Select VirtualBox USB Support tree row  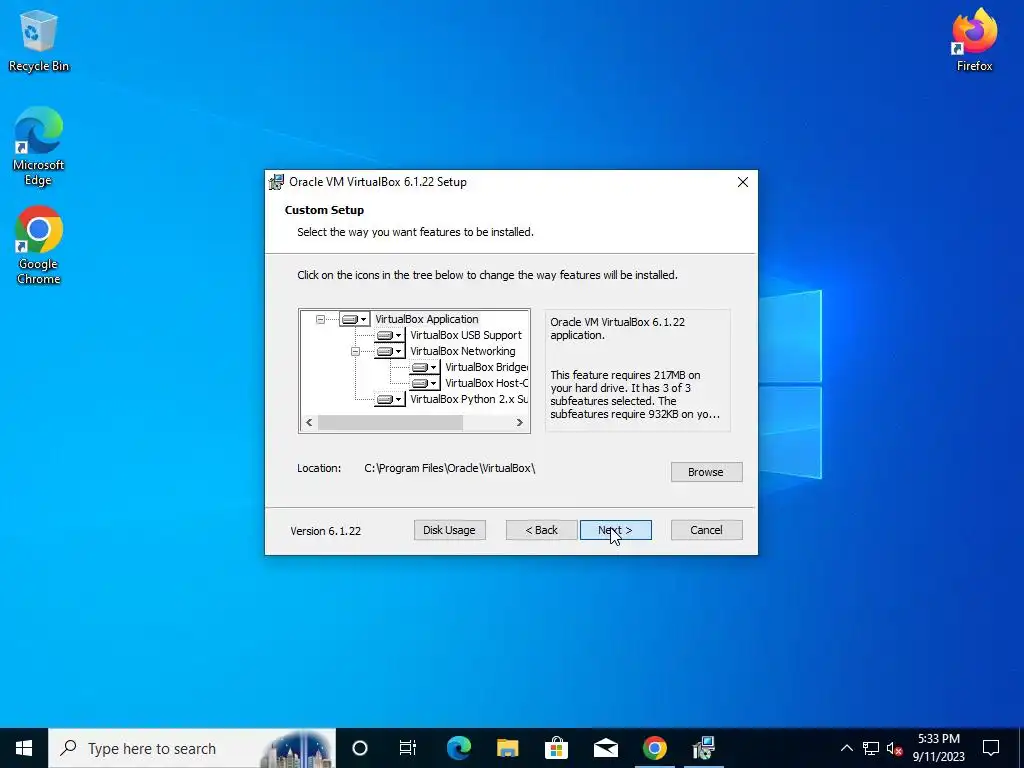(466, 336)
